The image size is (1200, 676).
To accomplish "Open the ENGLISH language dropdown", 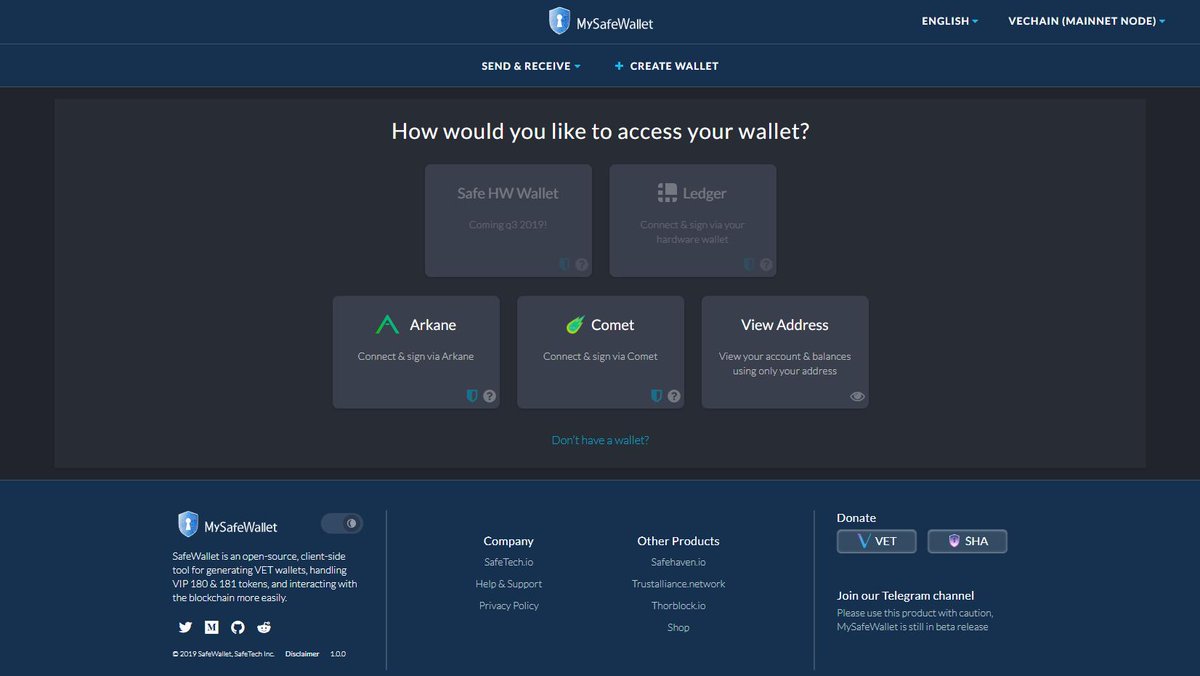I will tap(950, 21).
